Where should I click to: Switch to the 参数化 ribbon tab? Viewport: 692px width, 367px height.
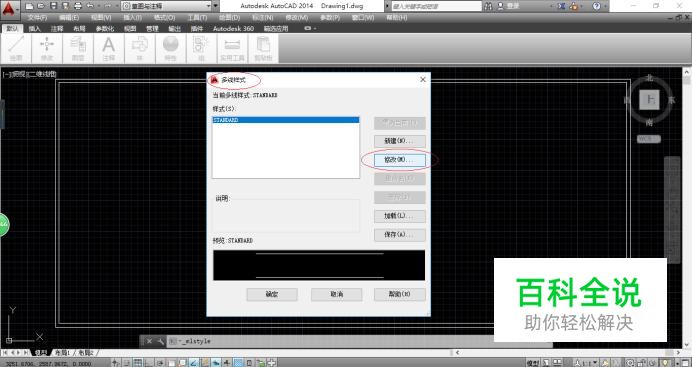tap(105, 29)
